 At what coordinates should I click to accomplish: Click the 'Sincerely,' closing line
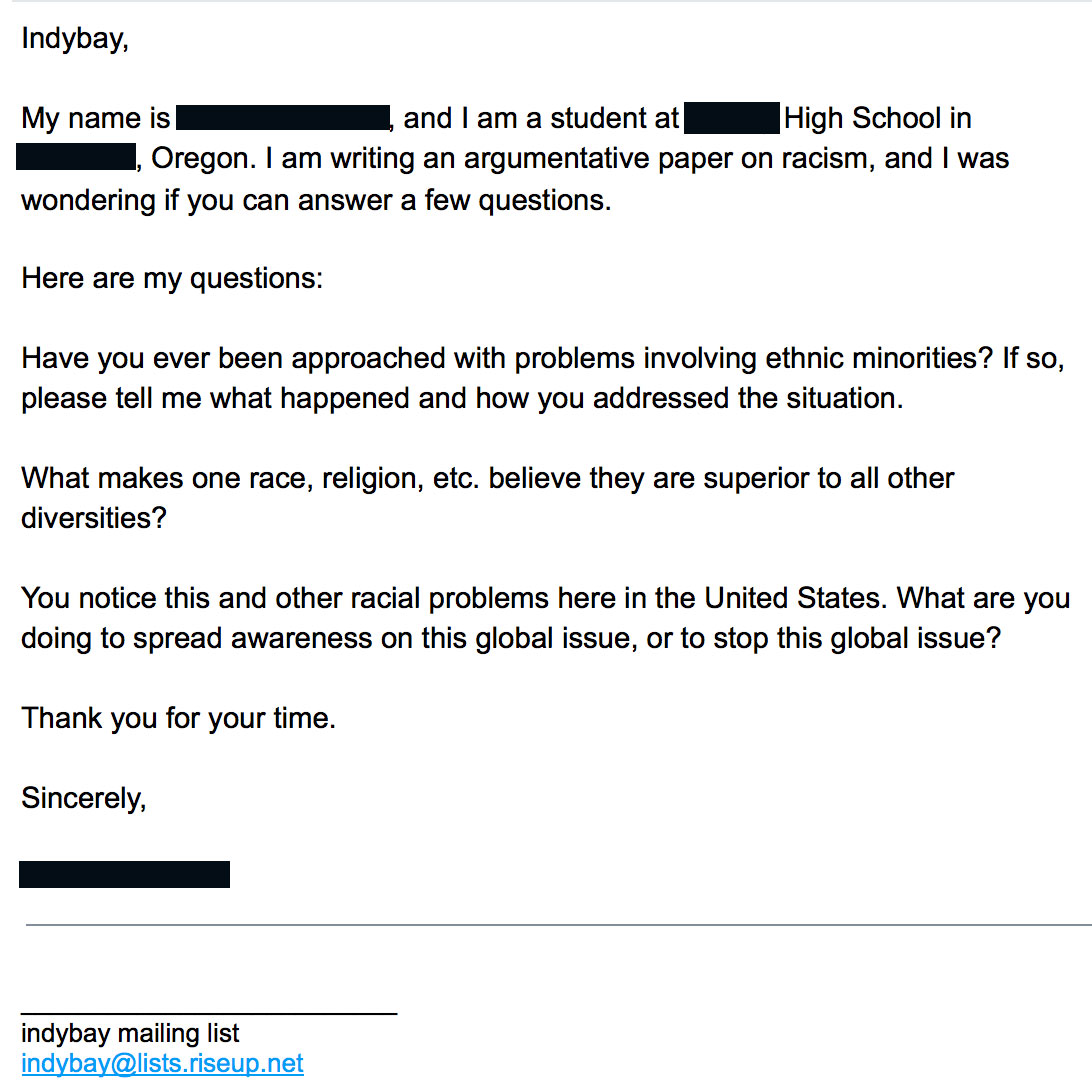[84, 799]
